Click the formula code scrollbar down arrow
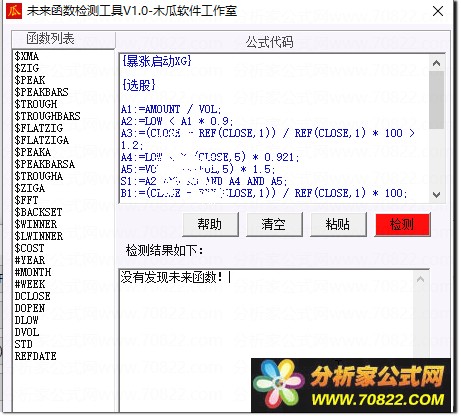This screenshot has width=461, height=416. tap(436, 194)
